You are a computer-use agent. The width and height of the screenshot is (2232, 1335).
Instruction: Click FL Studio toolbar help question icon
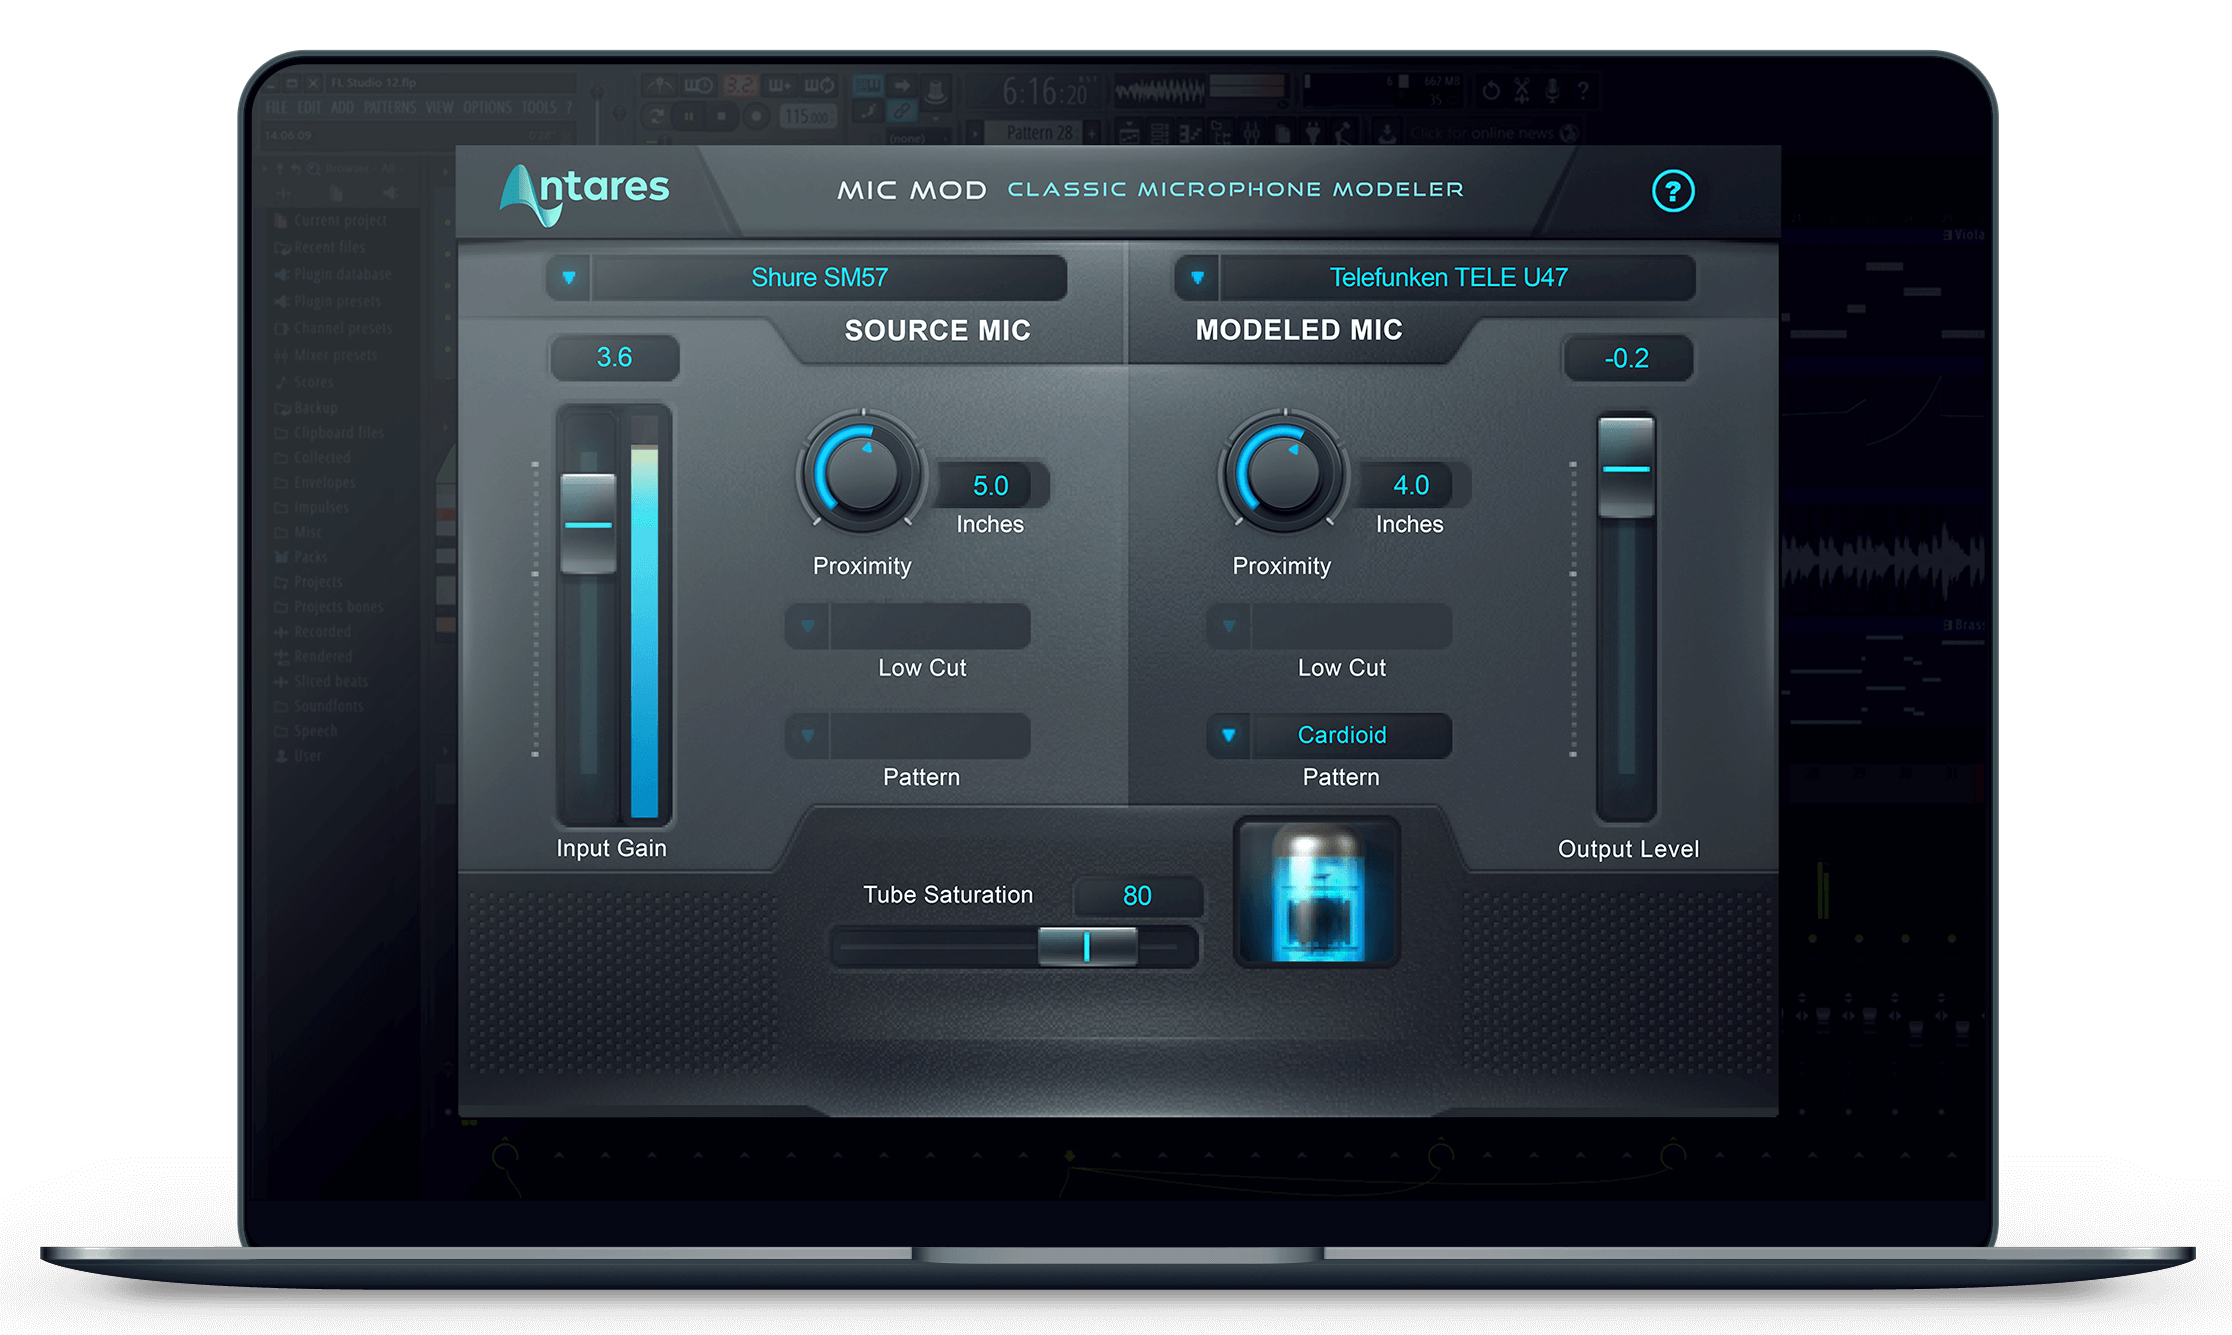click(1583, 90)
